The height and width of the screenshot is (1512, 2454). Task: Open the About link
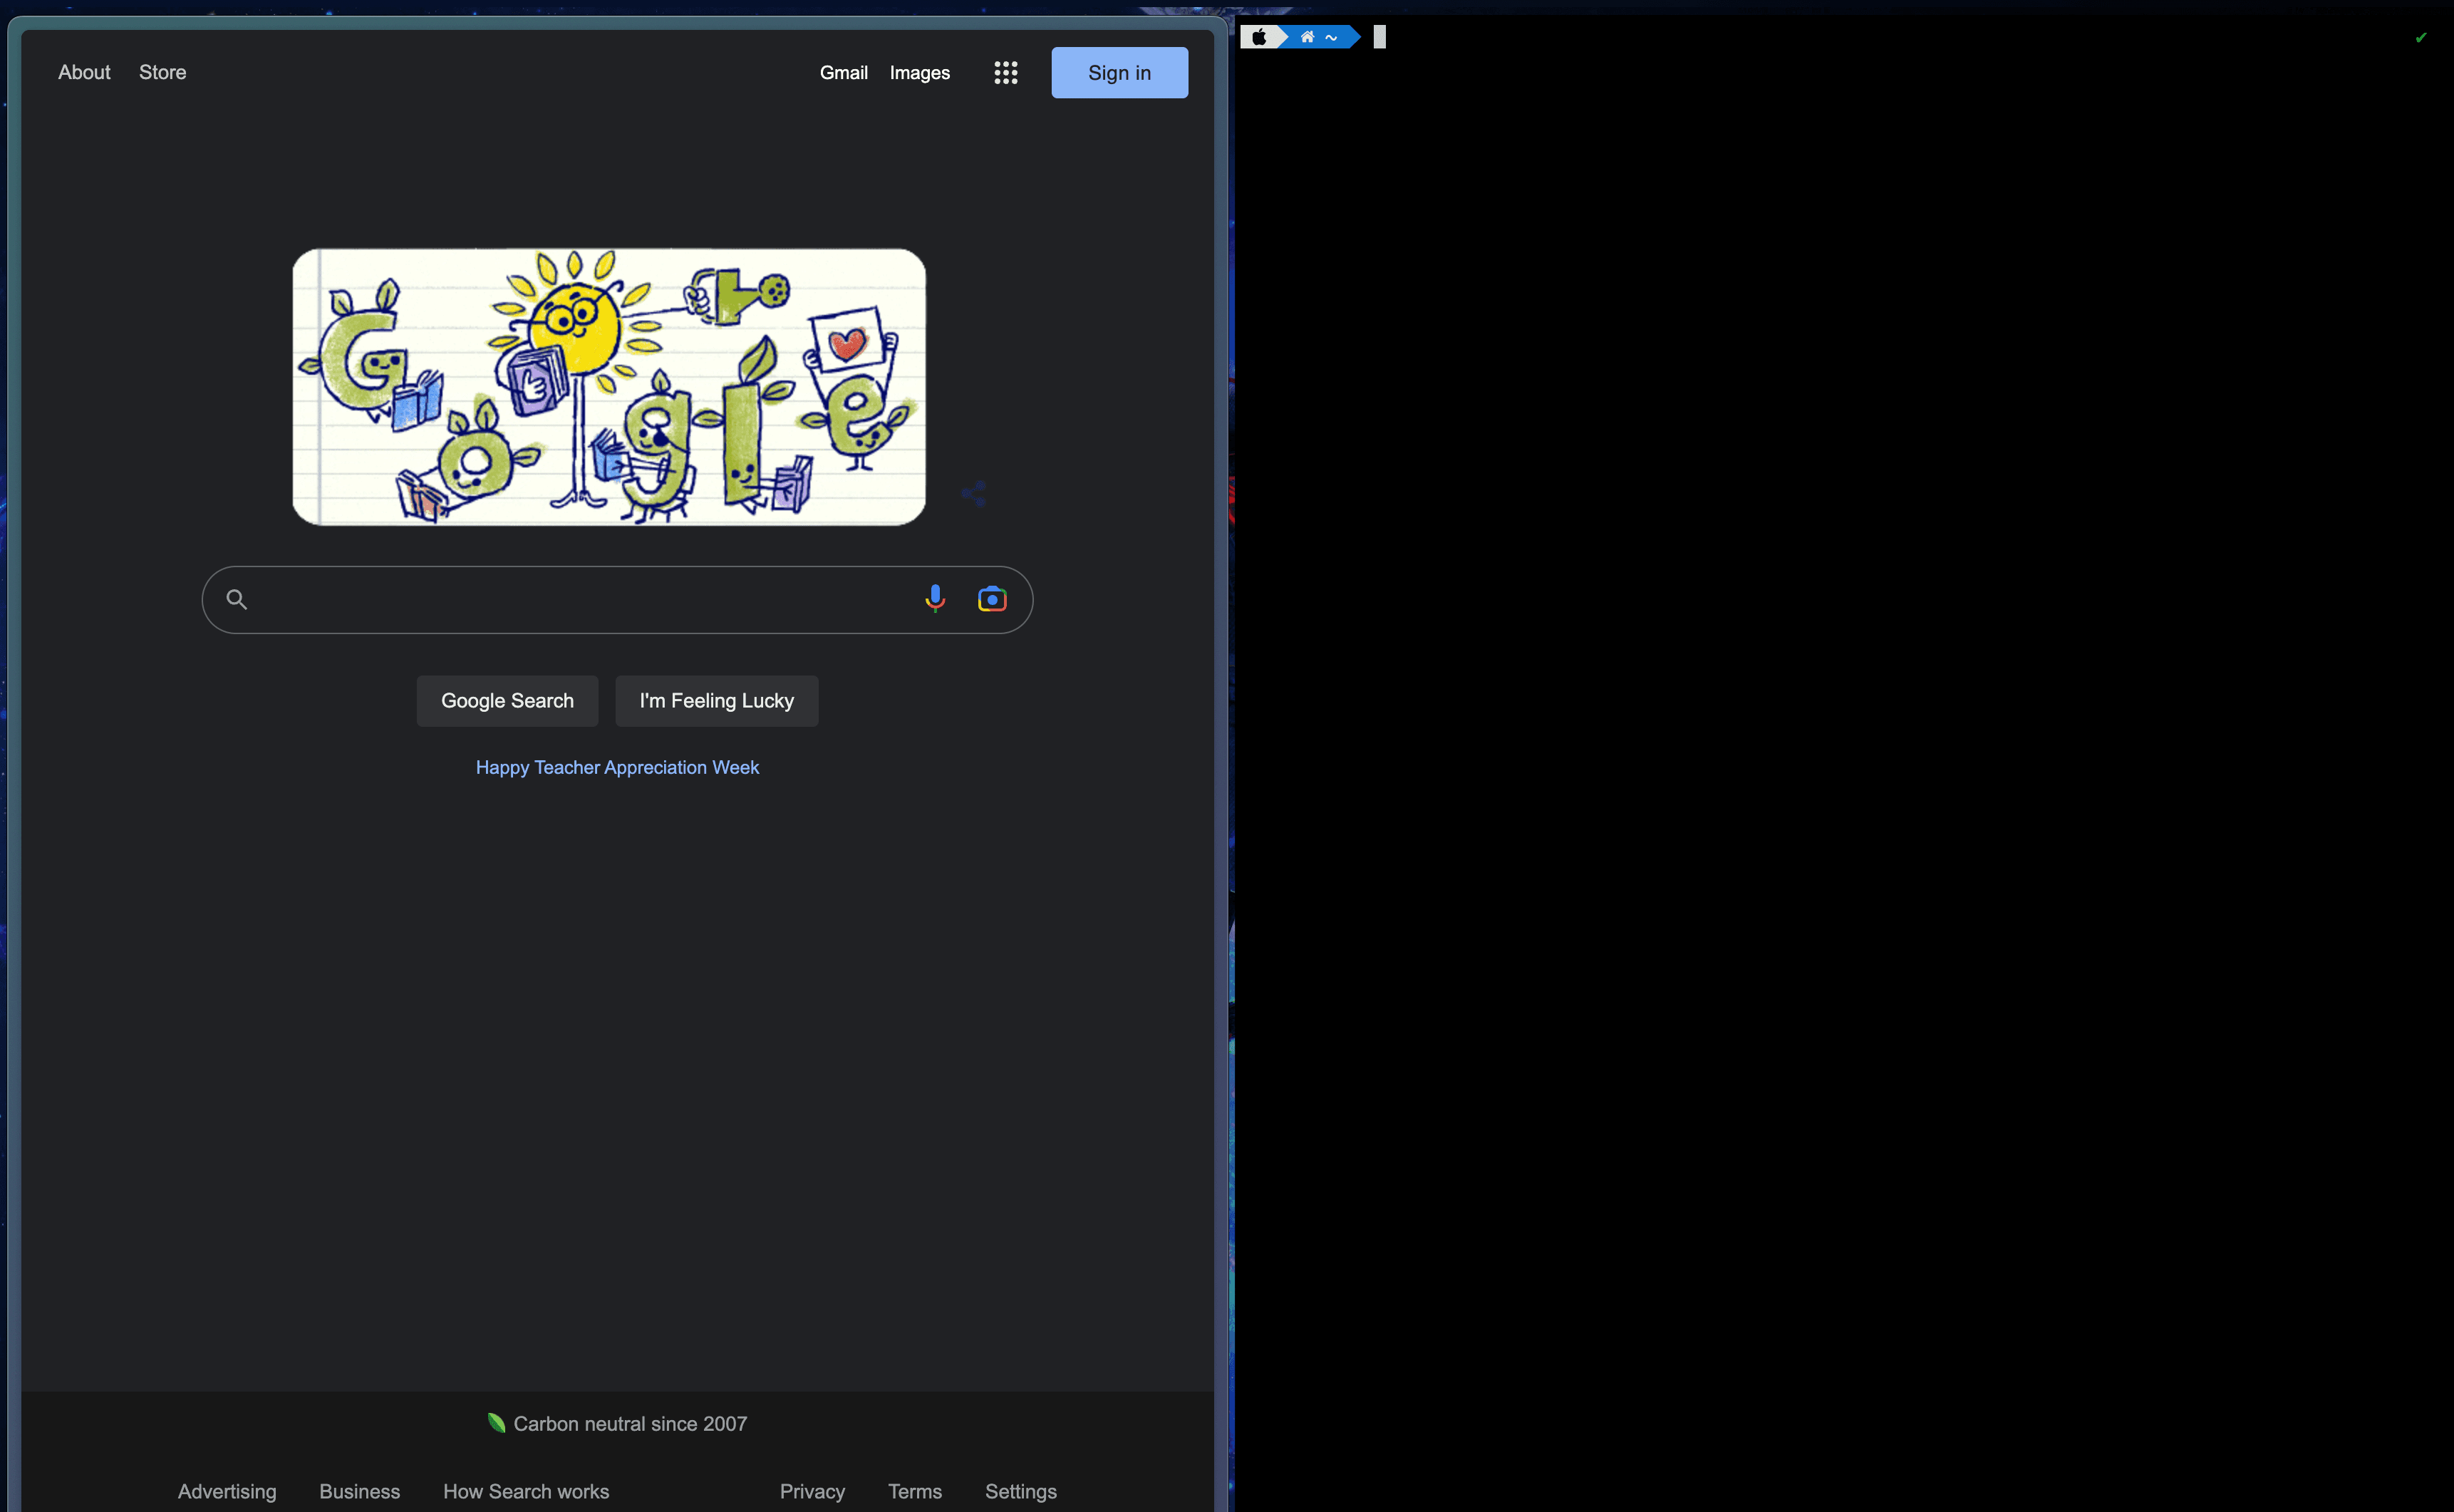pos(84,72)
